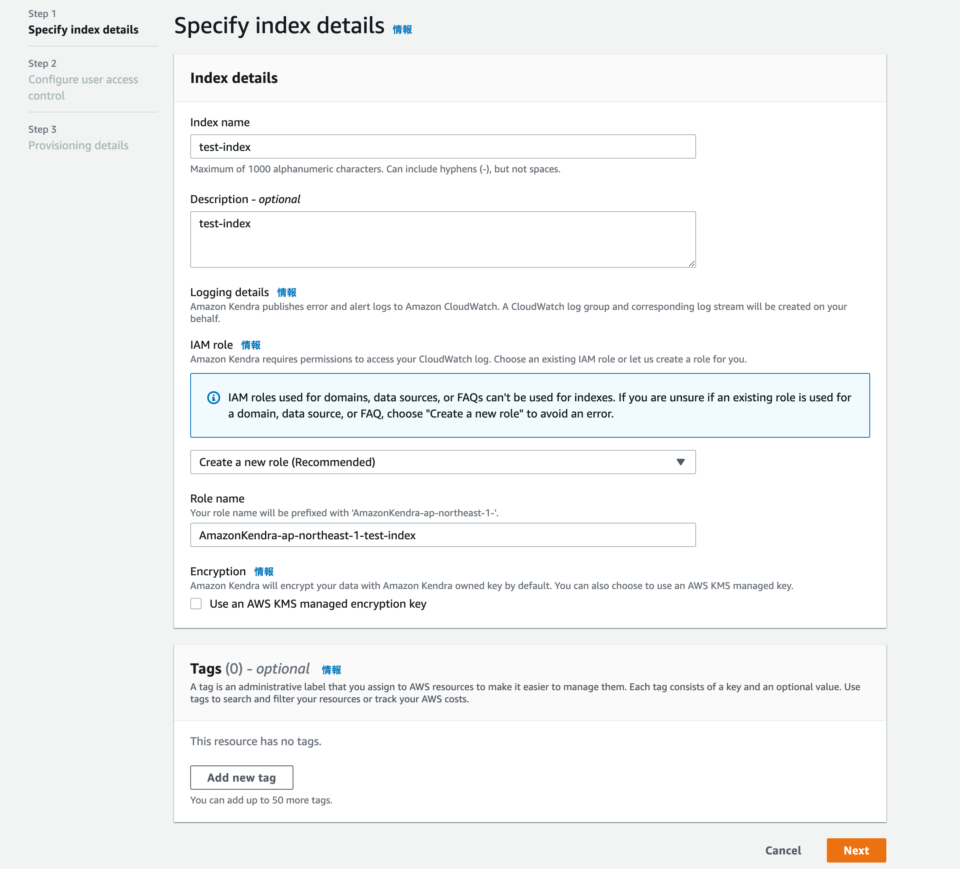This screenshot has width=960, height=869.
Task: Click the chevron on Create a new role selector
Action: click(x=682, y=461)
